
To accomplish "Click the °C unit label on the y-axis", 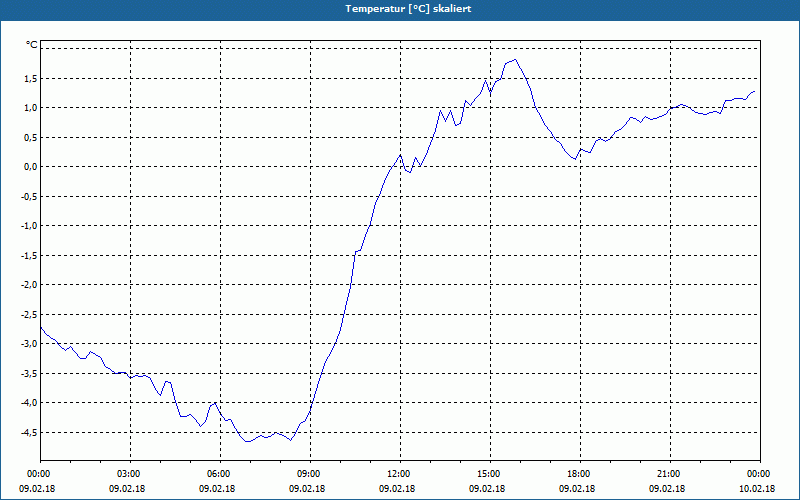I will [32, 45].
